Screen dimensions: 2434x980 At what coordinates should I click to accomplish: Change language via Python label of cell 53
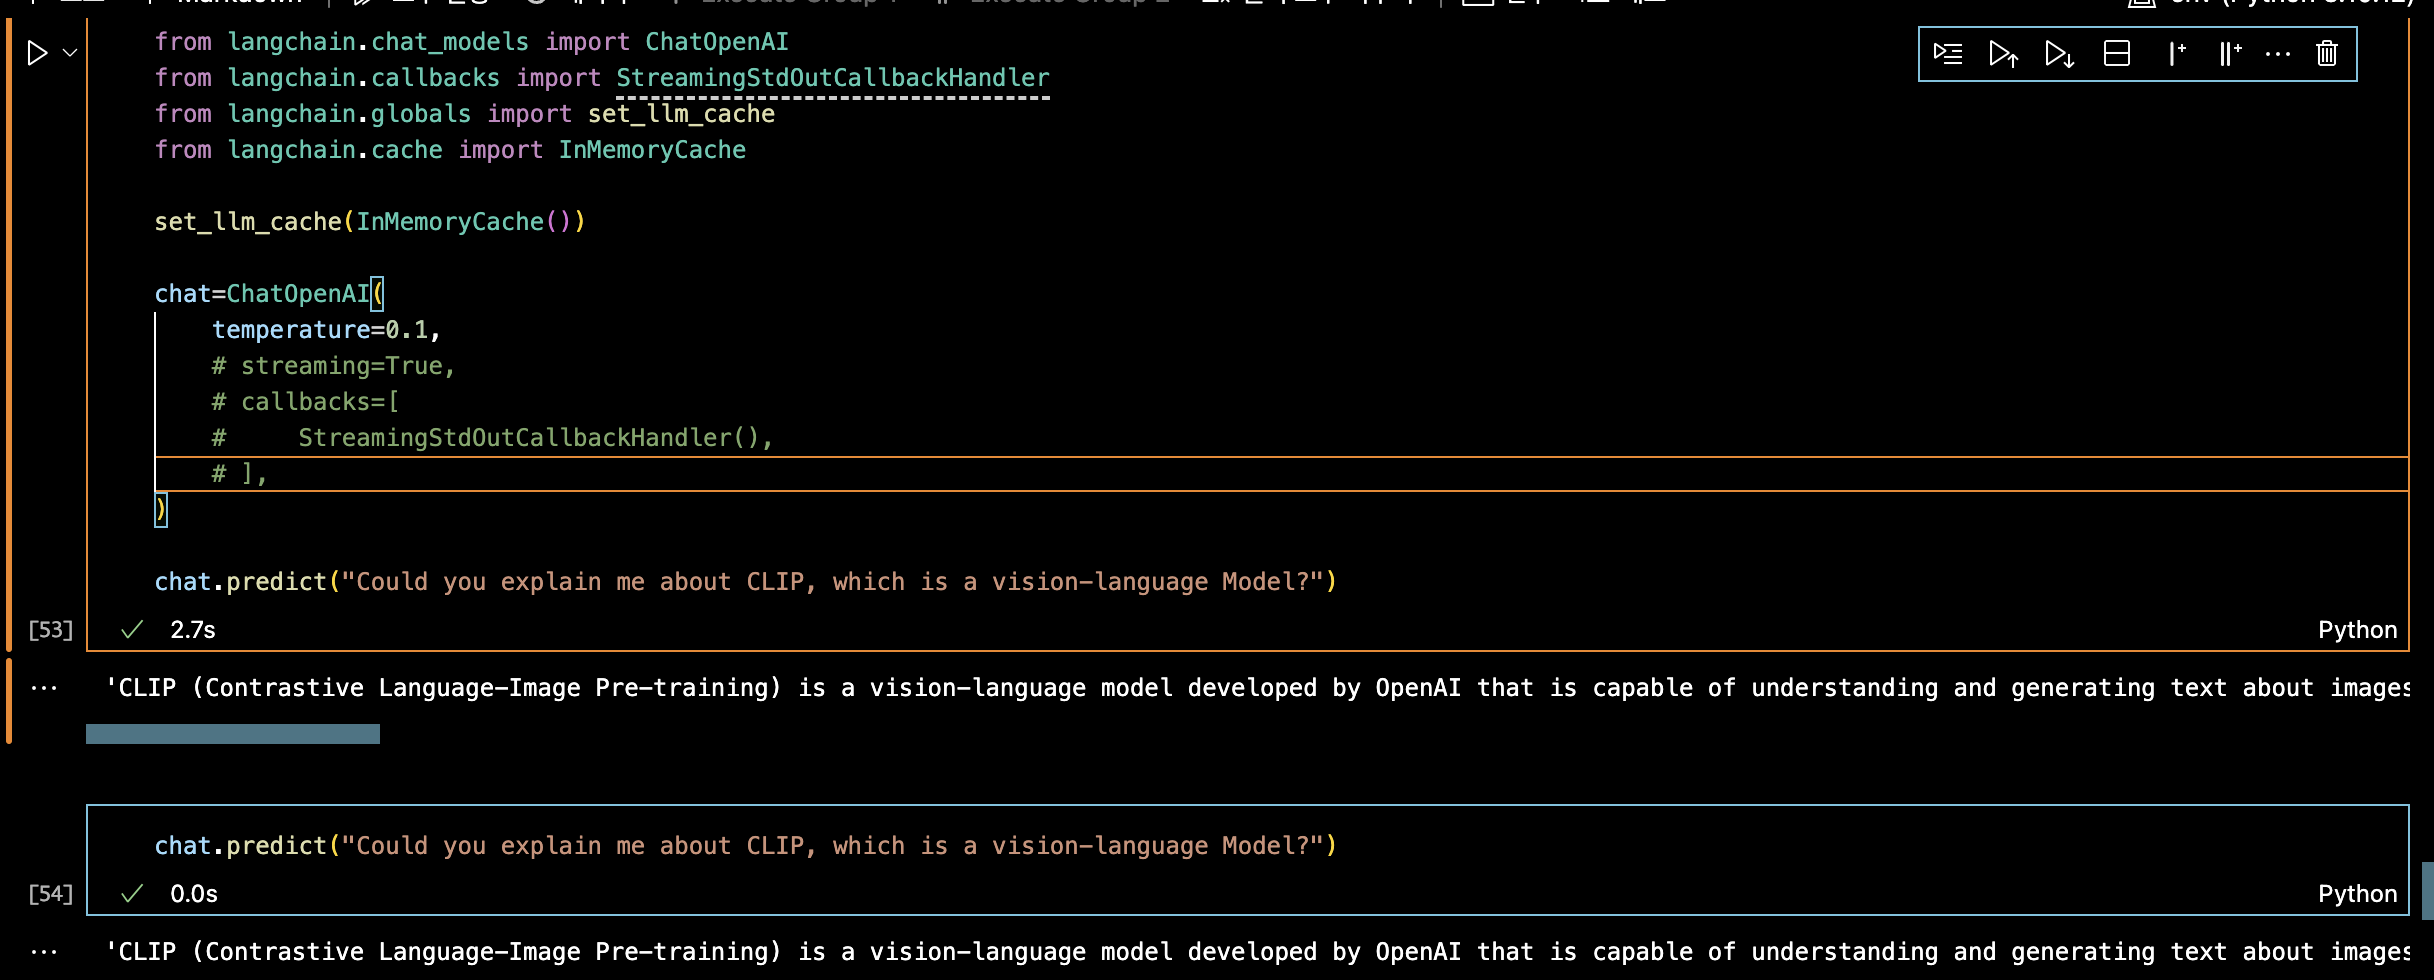pyautogui.click(x=2357, y=630)
